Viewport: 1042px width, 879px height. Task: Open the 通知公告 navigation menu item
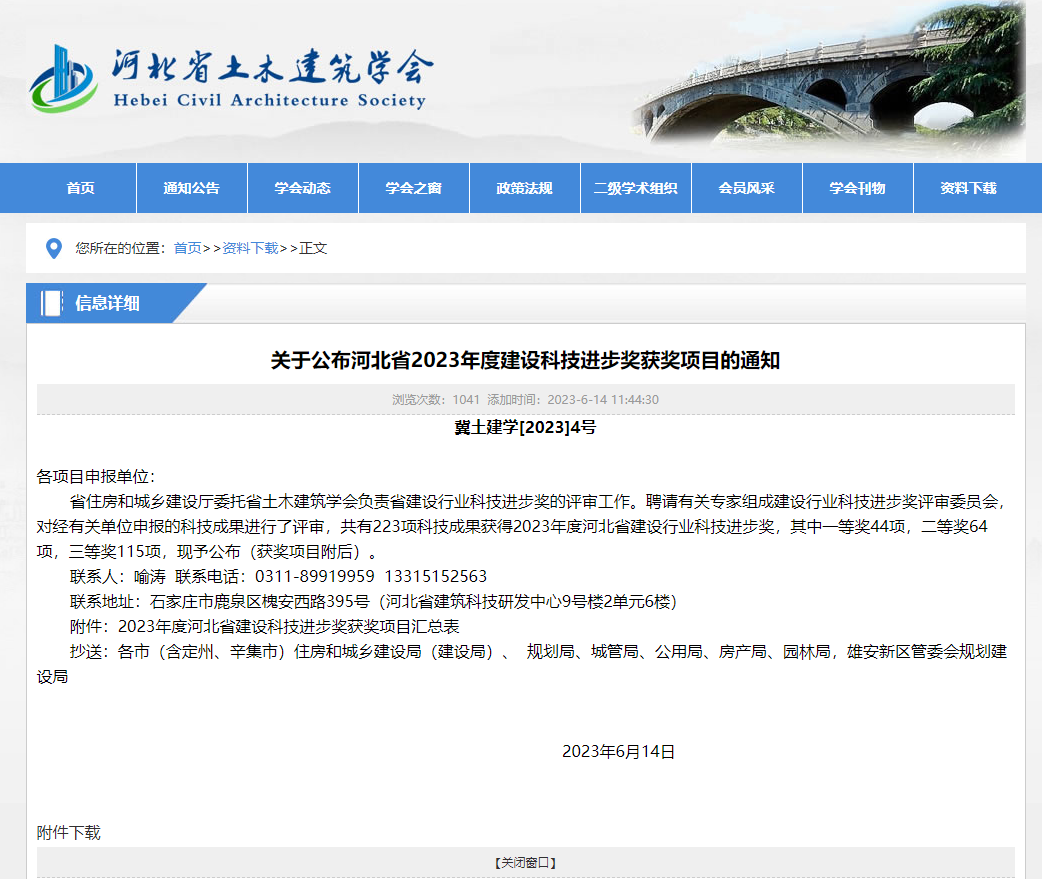191,188
